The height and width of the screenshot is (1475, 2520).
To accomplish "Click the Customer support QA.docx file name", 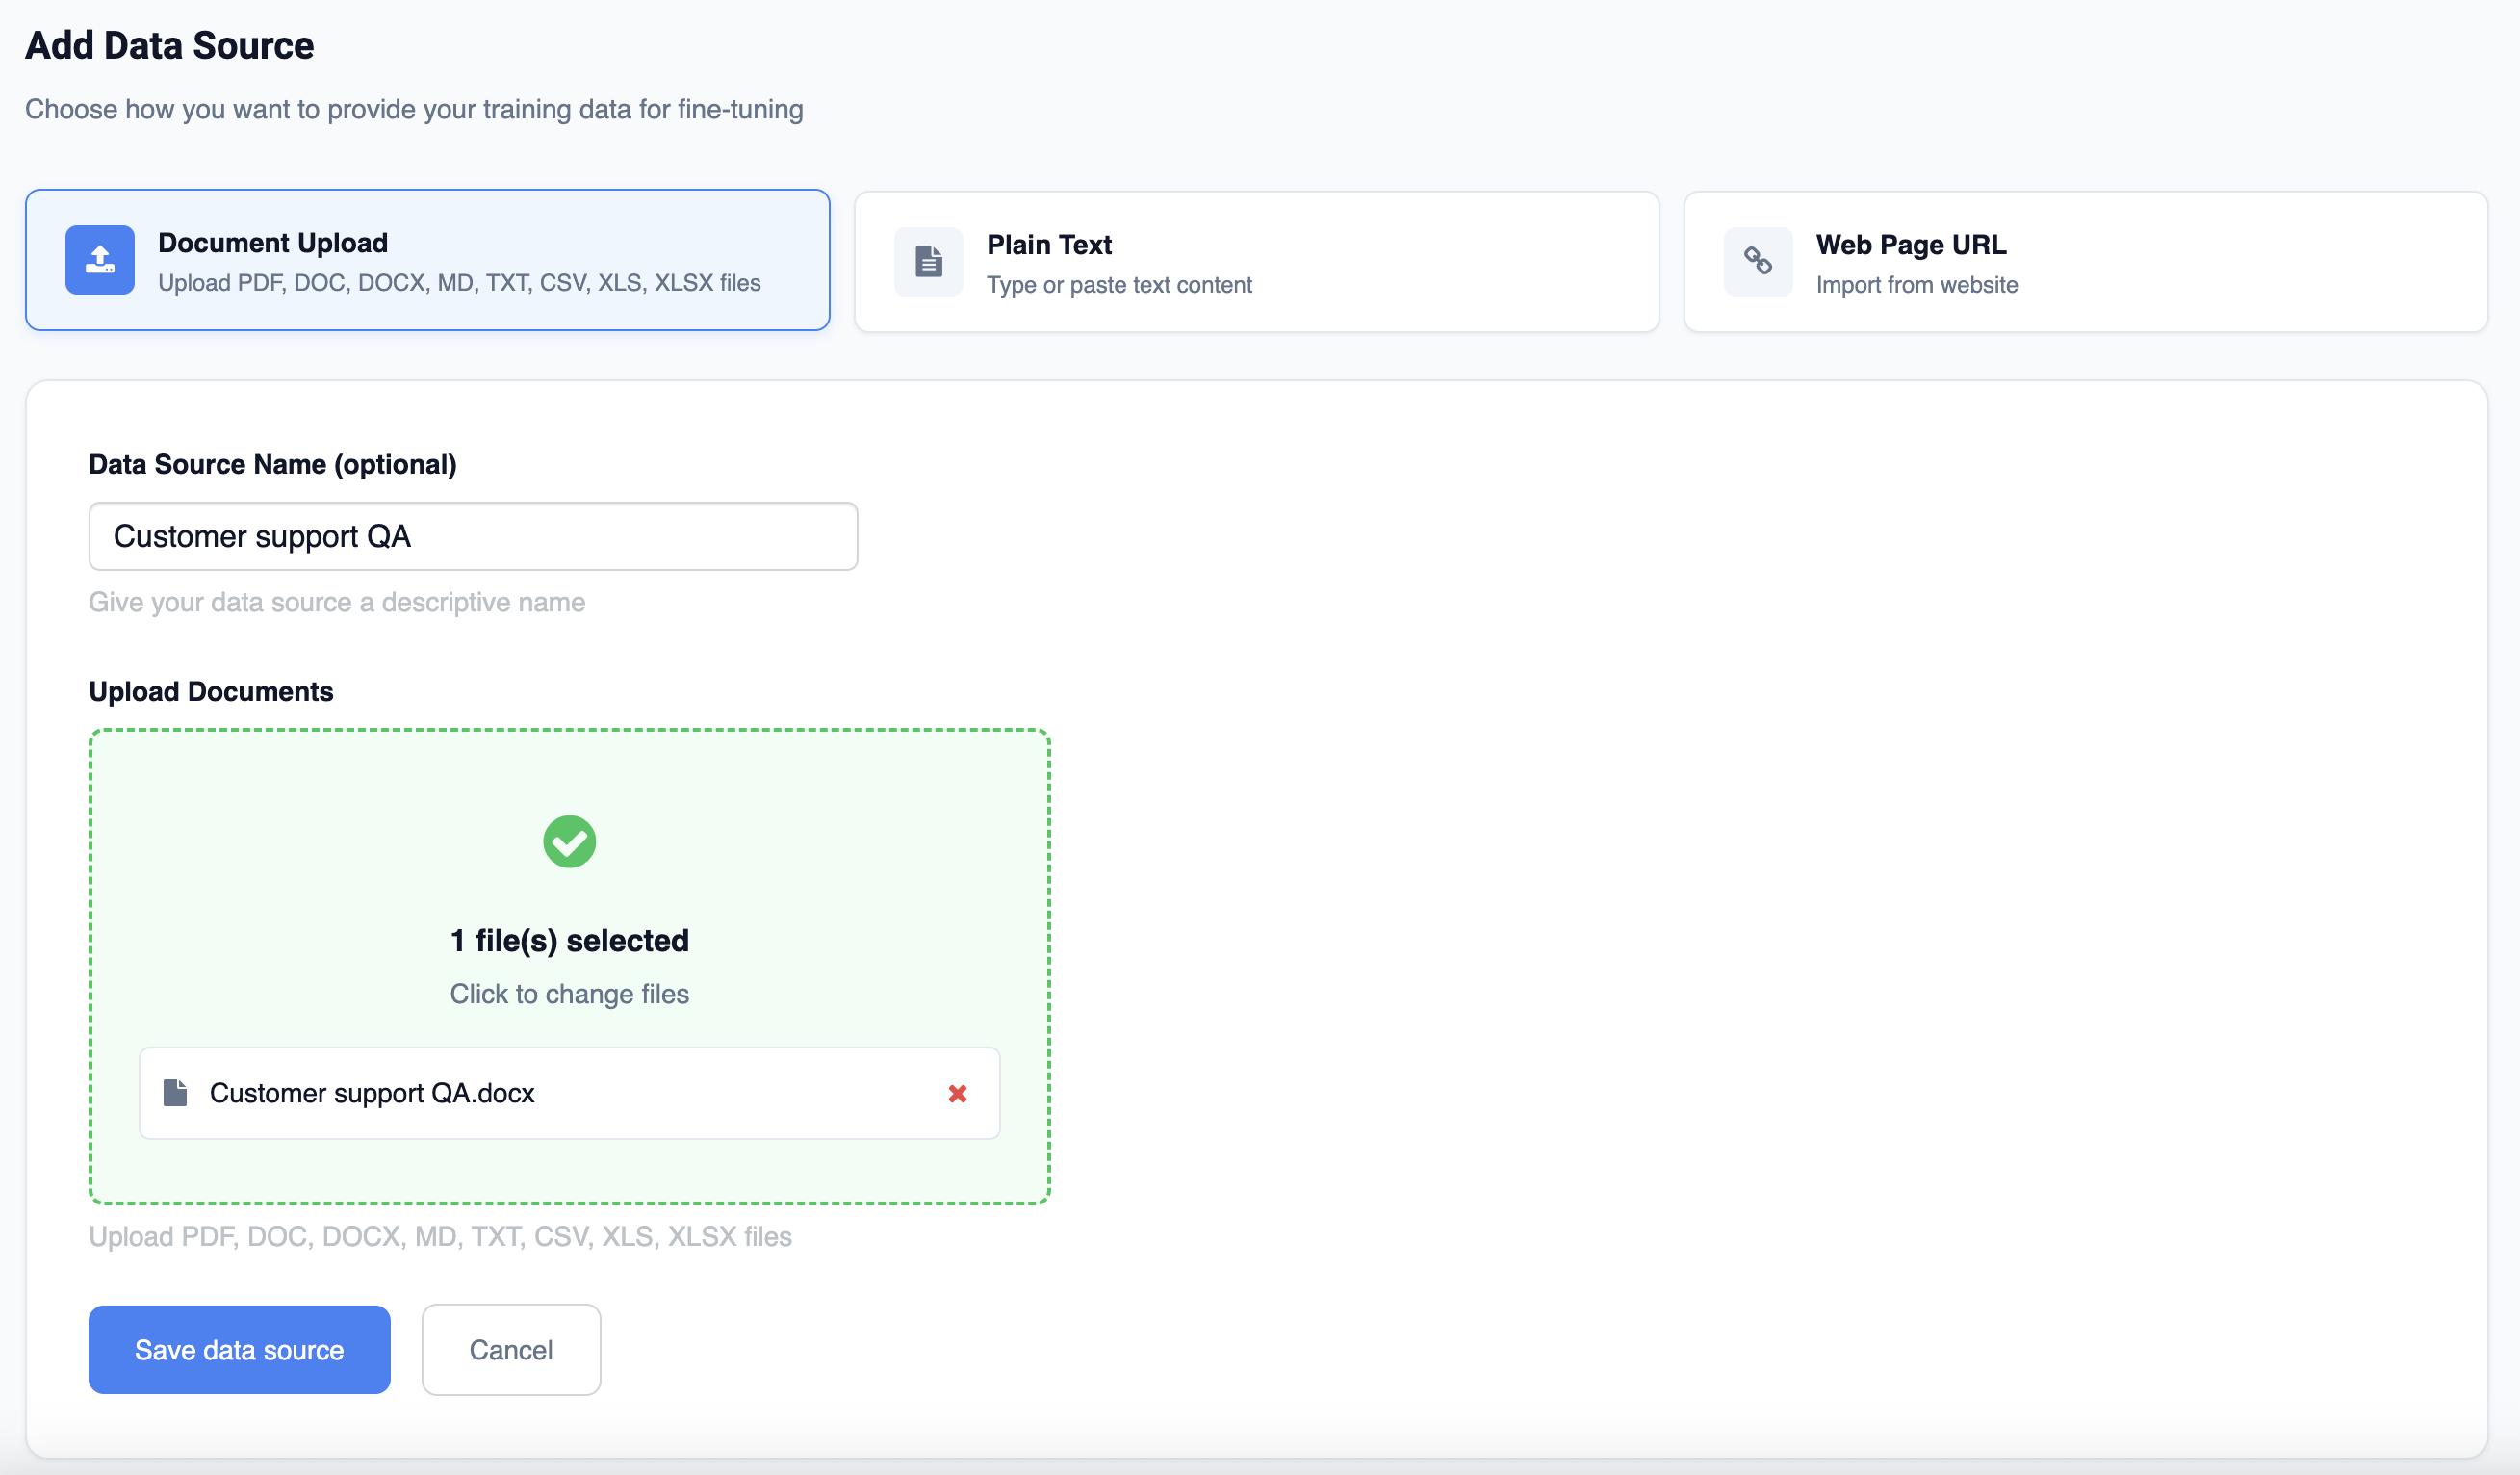I will [x=372, y=1094].
